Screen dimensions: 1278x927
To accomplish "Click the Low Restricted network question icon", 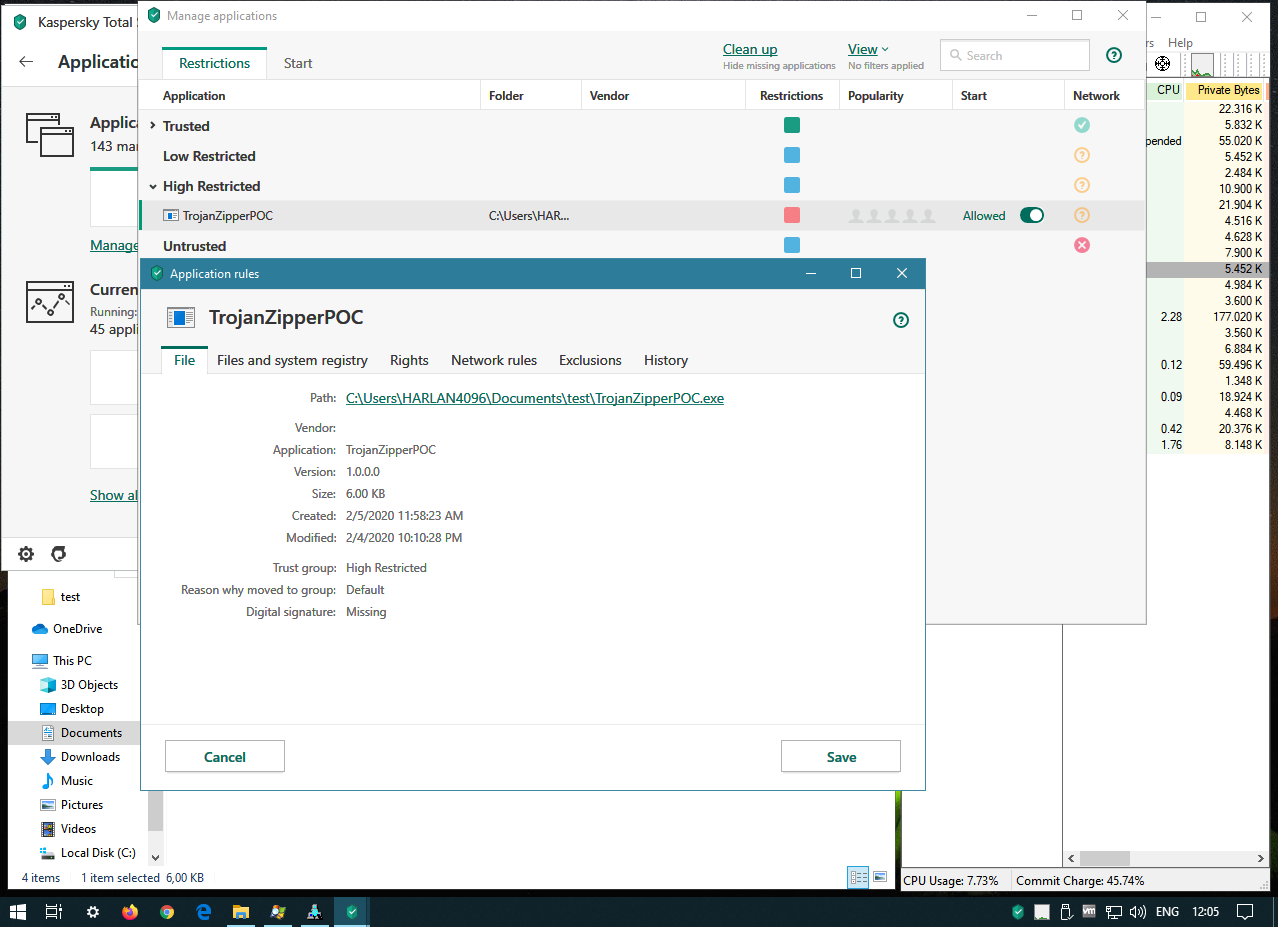I will [x=1081, y=155].
